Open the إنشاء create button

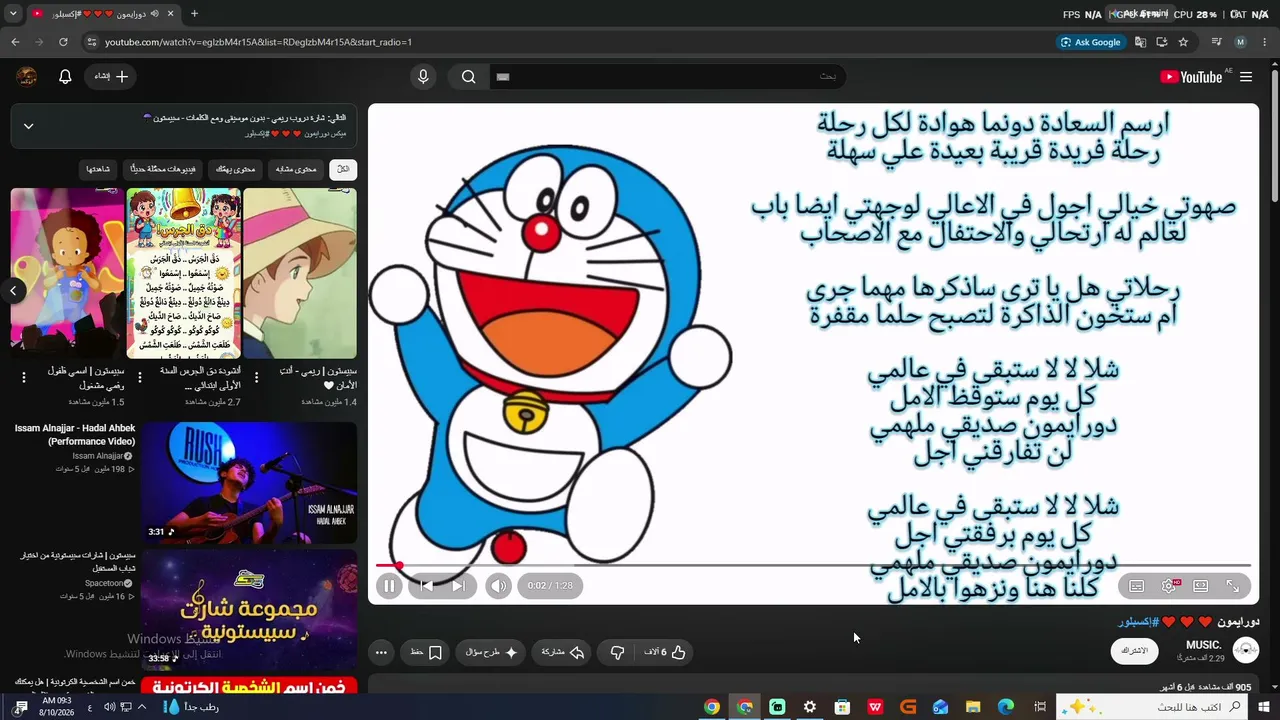coord(112,77)
